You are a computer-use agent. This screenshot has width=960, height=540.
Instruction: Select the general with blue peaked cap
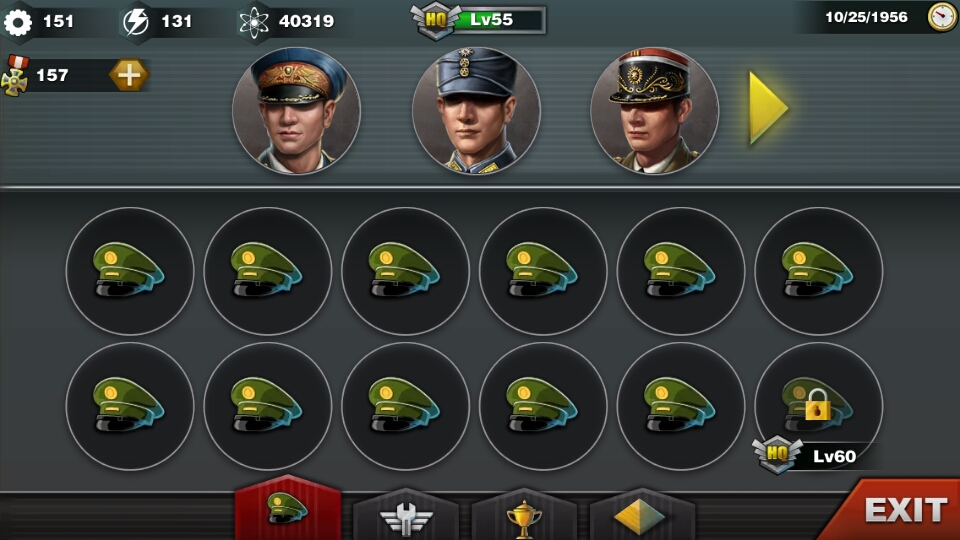pyautogui.click(x=296, y=111)
